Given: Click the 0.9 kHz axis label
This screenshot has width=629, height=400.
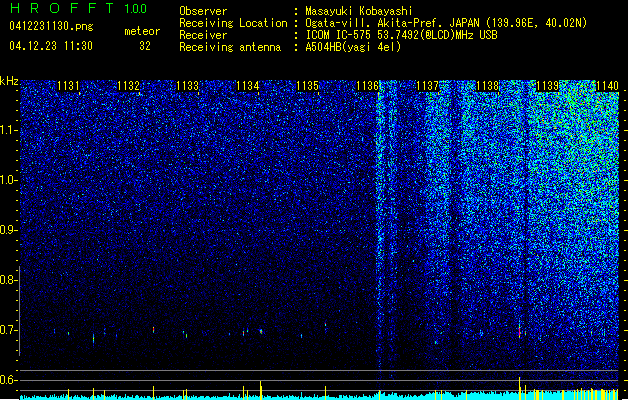Looking at the screenshot, I should click(8, 230).
